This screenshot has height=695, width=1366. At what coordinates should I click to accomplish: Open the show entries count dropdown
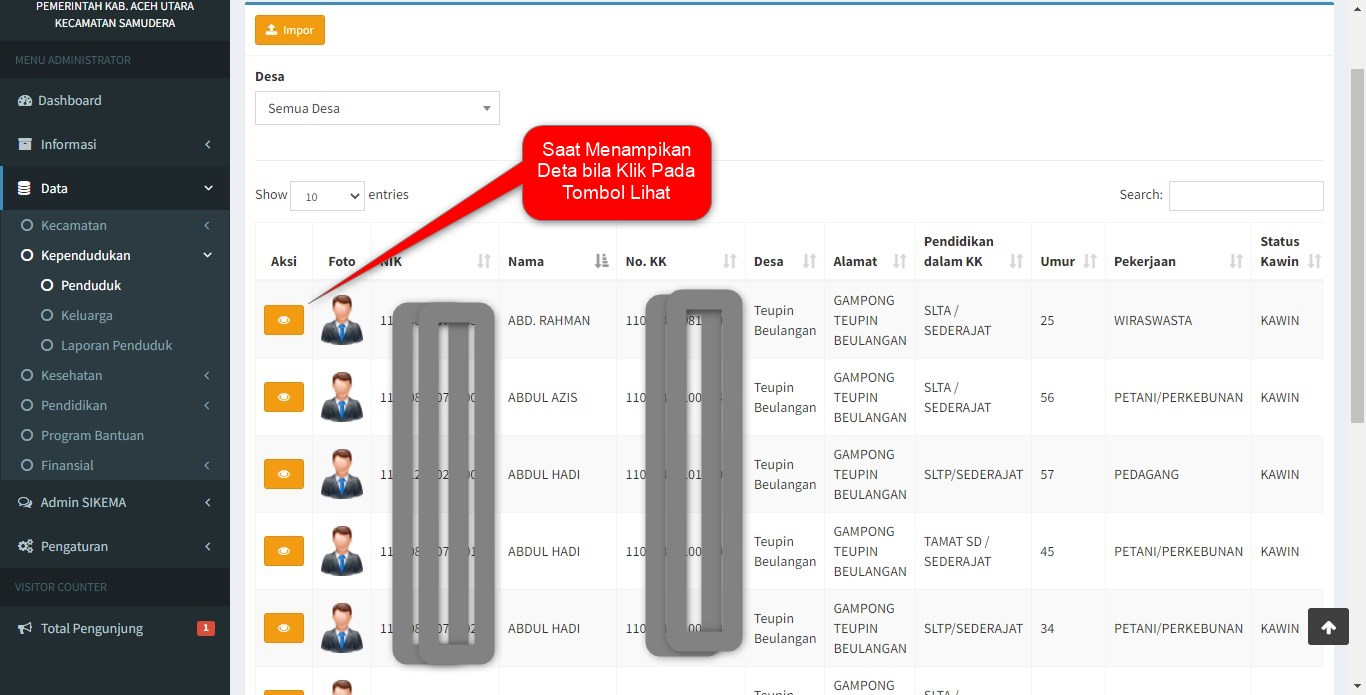(328, 196)
